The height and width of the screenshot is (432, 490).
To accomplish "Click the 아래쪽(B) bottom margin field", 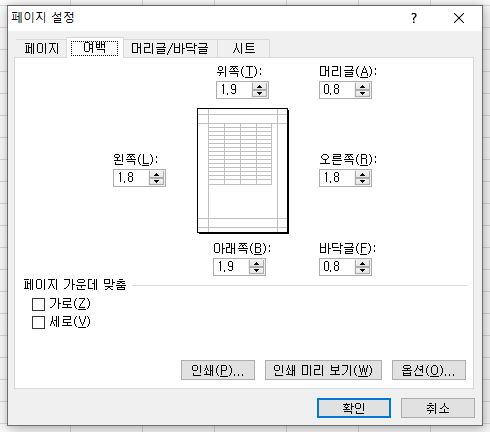I will click(x=231, y=267).
